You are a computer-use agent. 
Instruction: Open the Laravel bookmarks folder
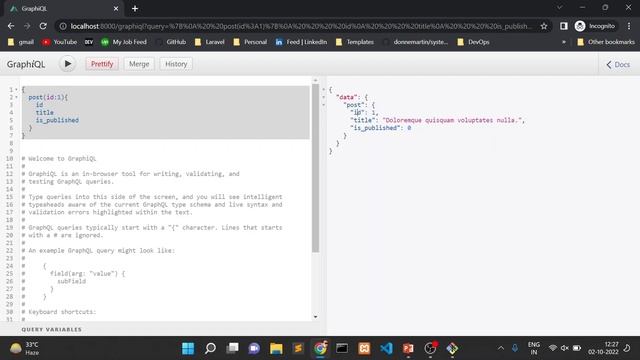[x=209, y=42]
